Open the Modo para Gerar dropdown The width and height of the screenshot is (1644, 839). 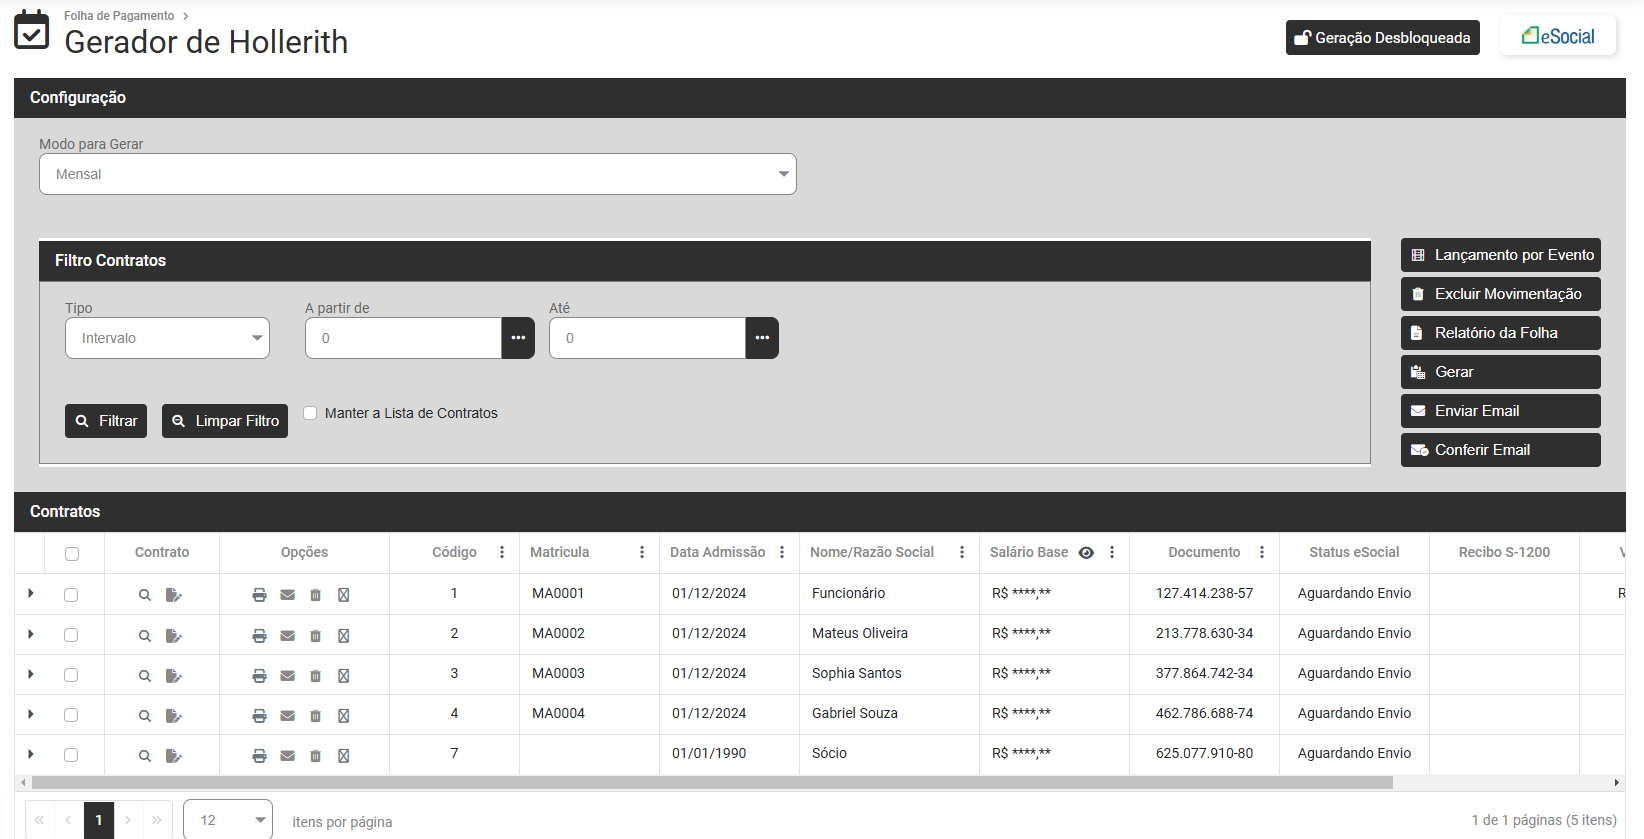[x=417, y=174]
